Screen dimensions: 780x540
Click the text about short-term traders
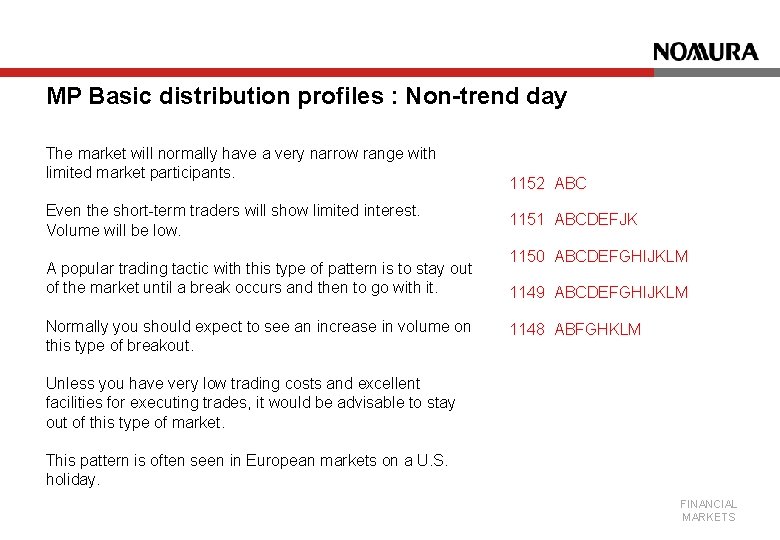(233, 211)
